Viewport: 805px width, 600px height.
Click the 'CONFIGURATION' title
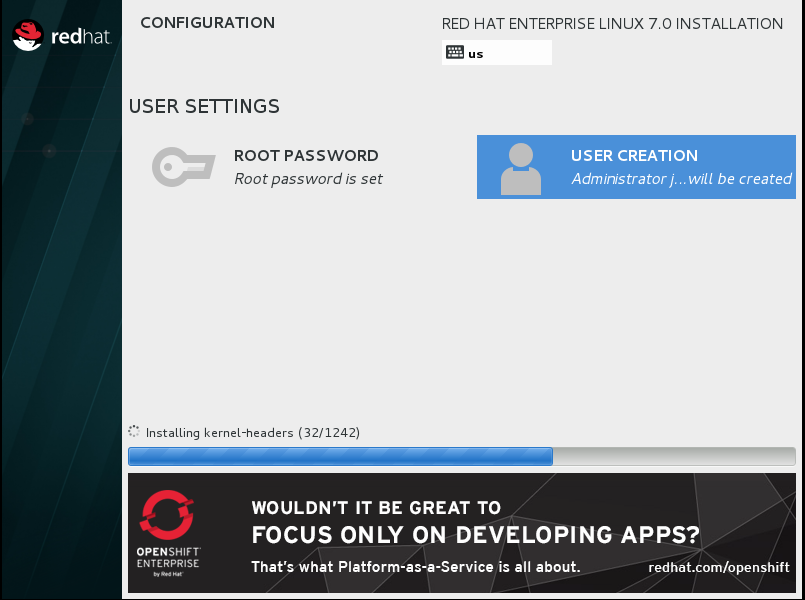pyautogui.click(x=207, y=23)
